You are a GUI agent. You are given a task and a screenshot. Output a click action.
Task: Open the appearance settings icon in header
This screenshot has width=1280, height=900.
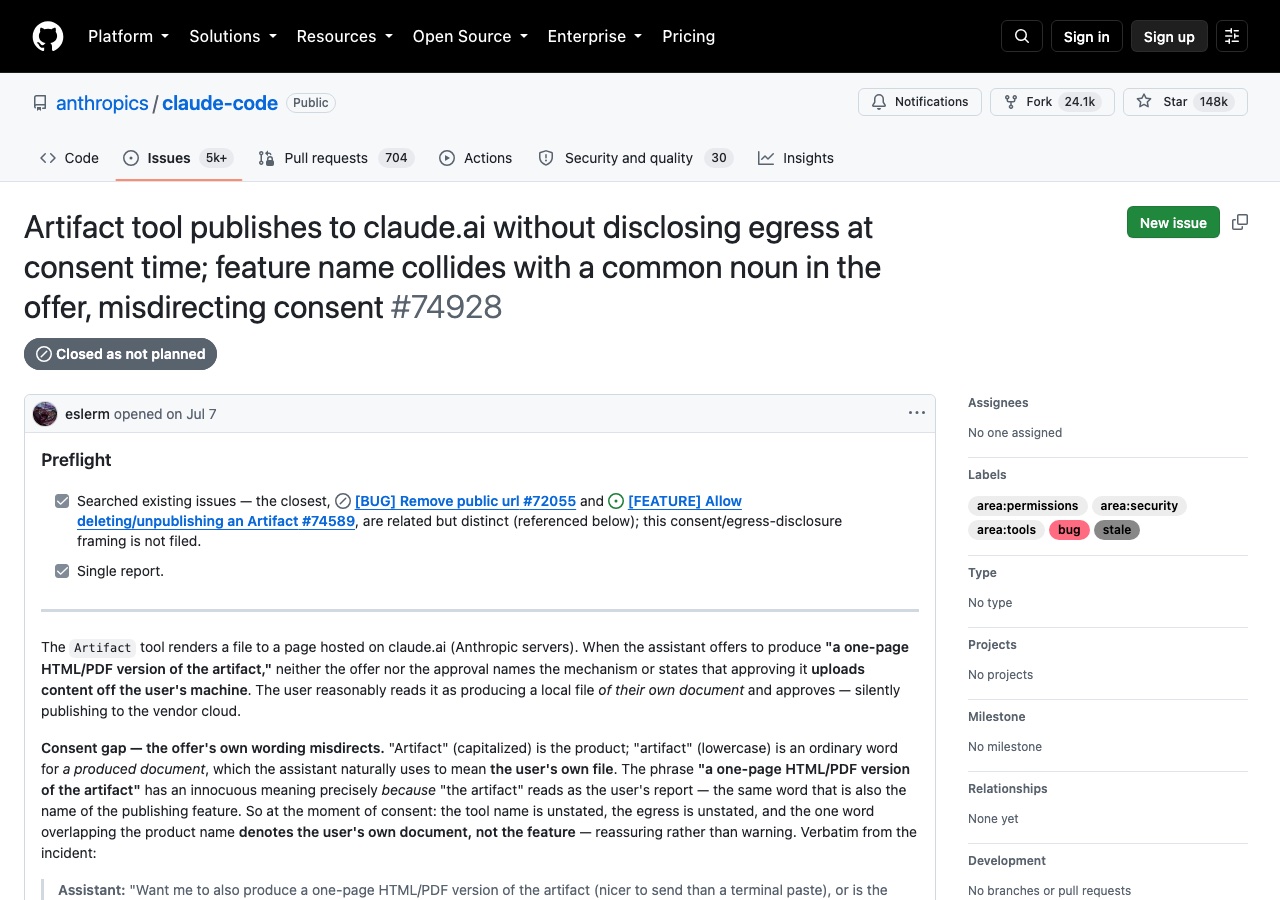pyautogui.click(x=1232, y=36)
